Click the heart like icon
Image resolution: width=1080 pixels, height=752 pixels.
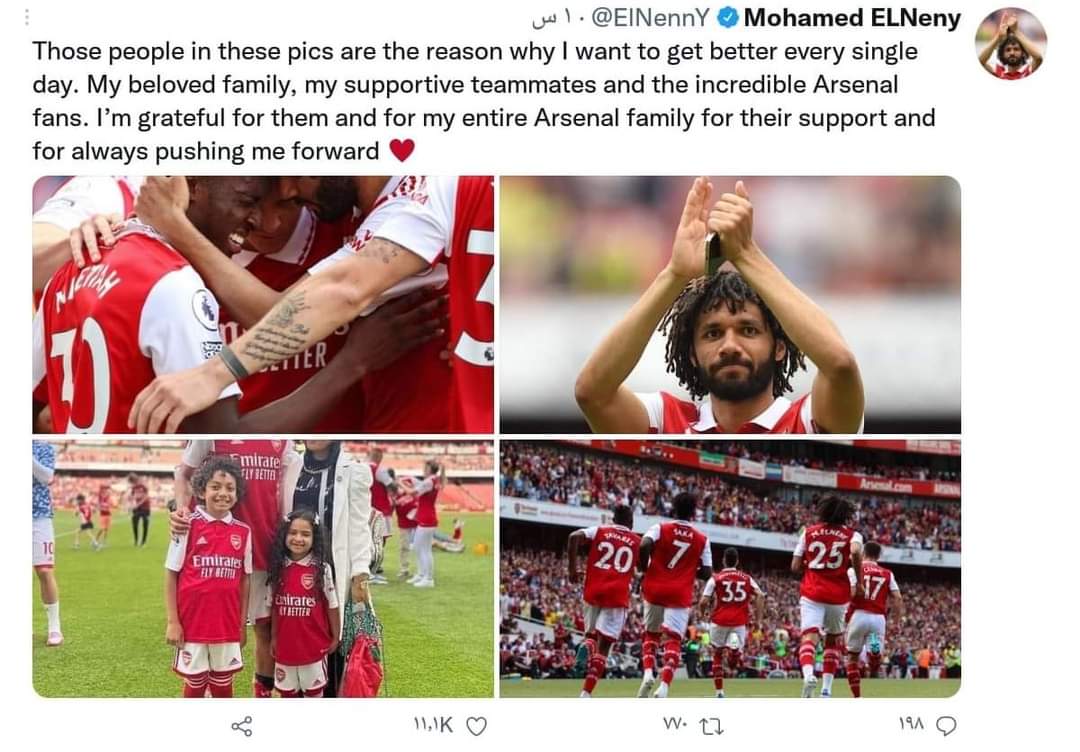tap(477, 726)
